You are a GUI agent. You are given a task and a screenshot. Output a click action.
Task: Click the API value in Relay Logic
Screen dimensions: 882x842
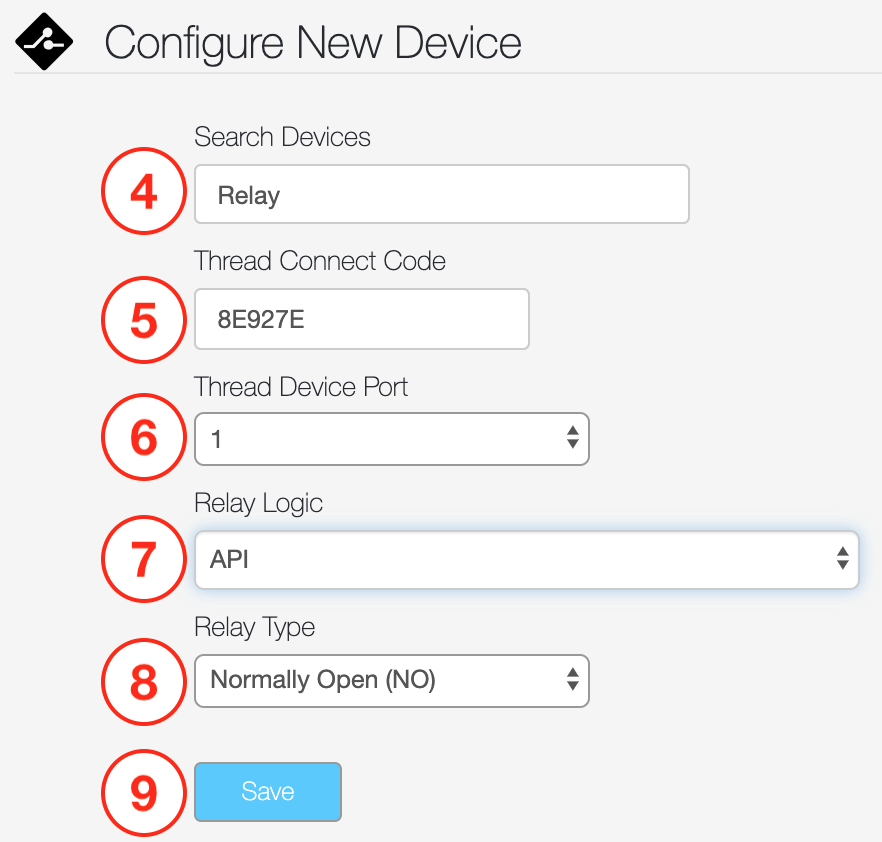(228, 560)
